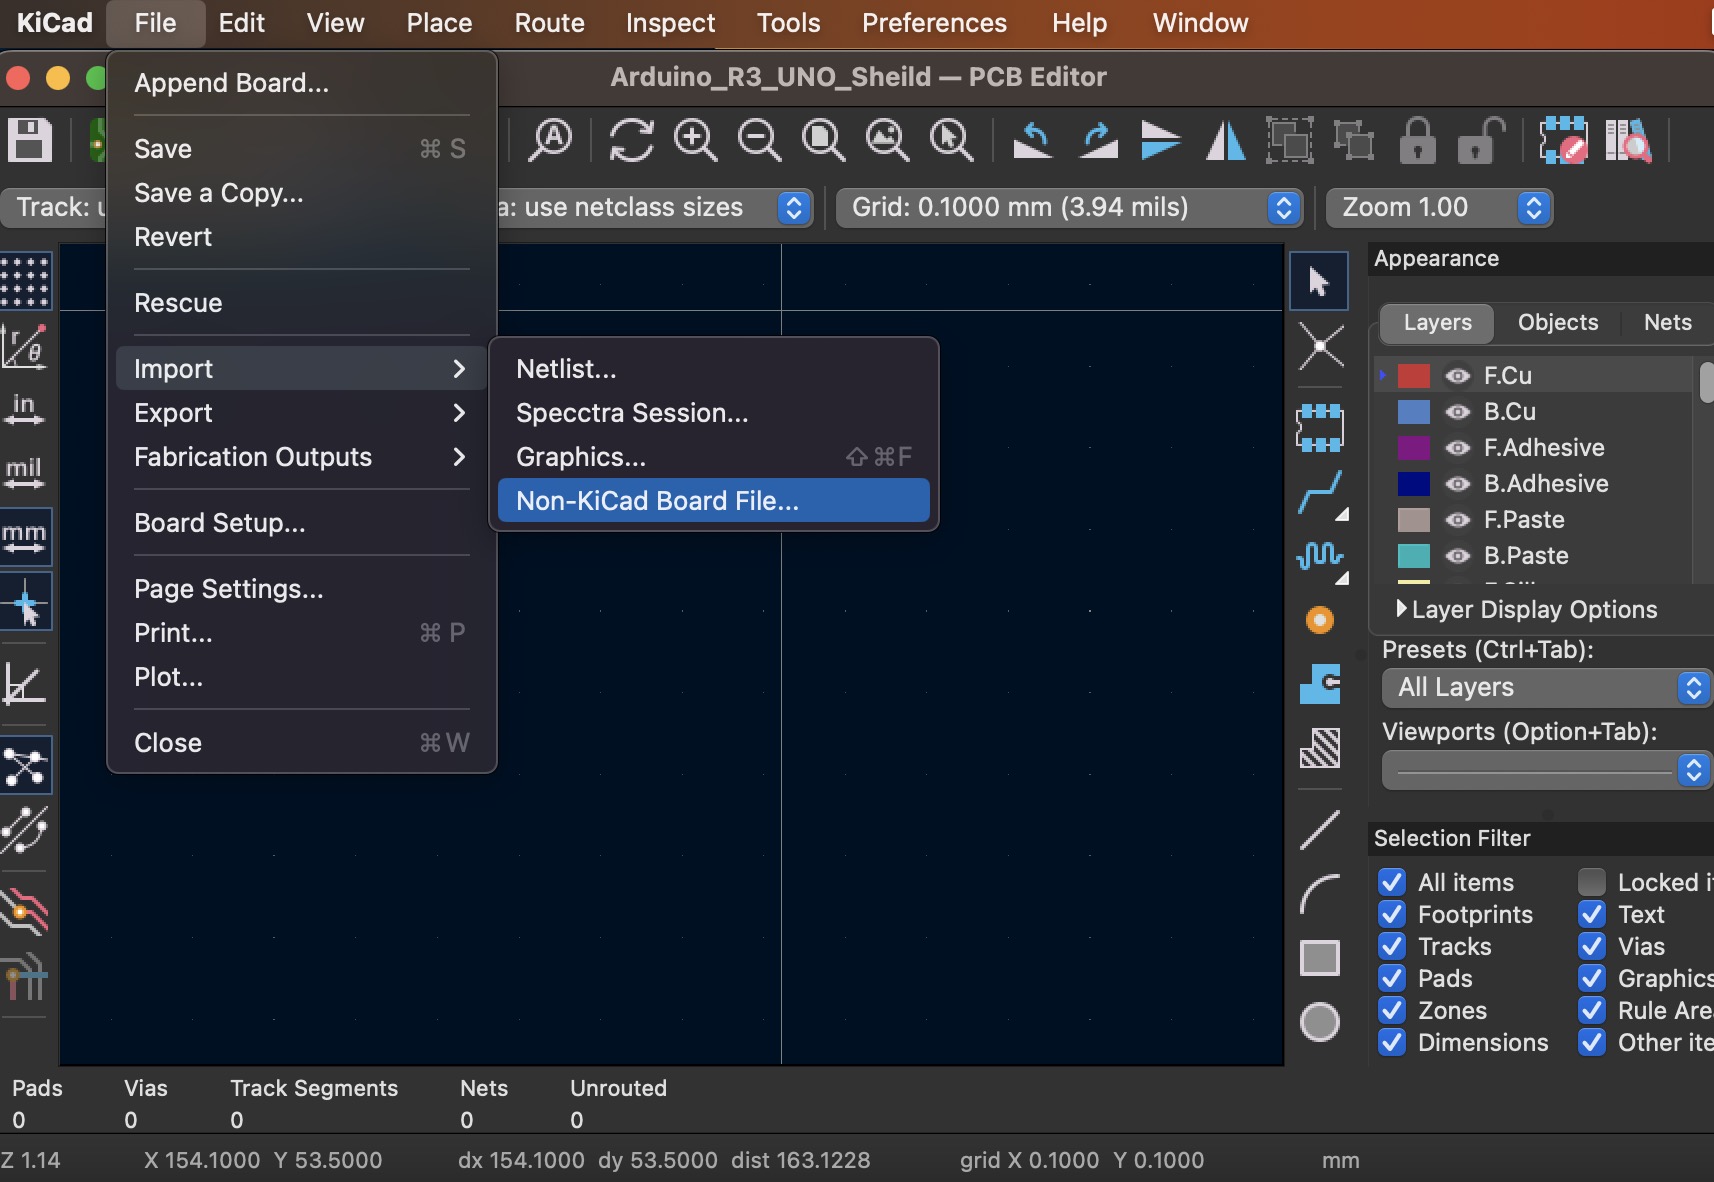Toggle full-window crosshair cursor
Viewport: 1714px width, 1182px height.
click(x=25, y=601)
